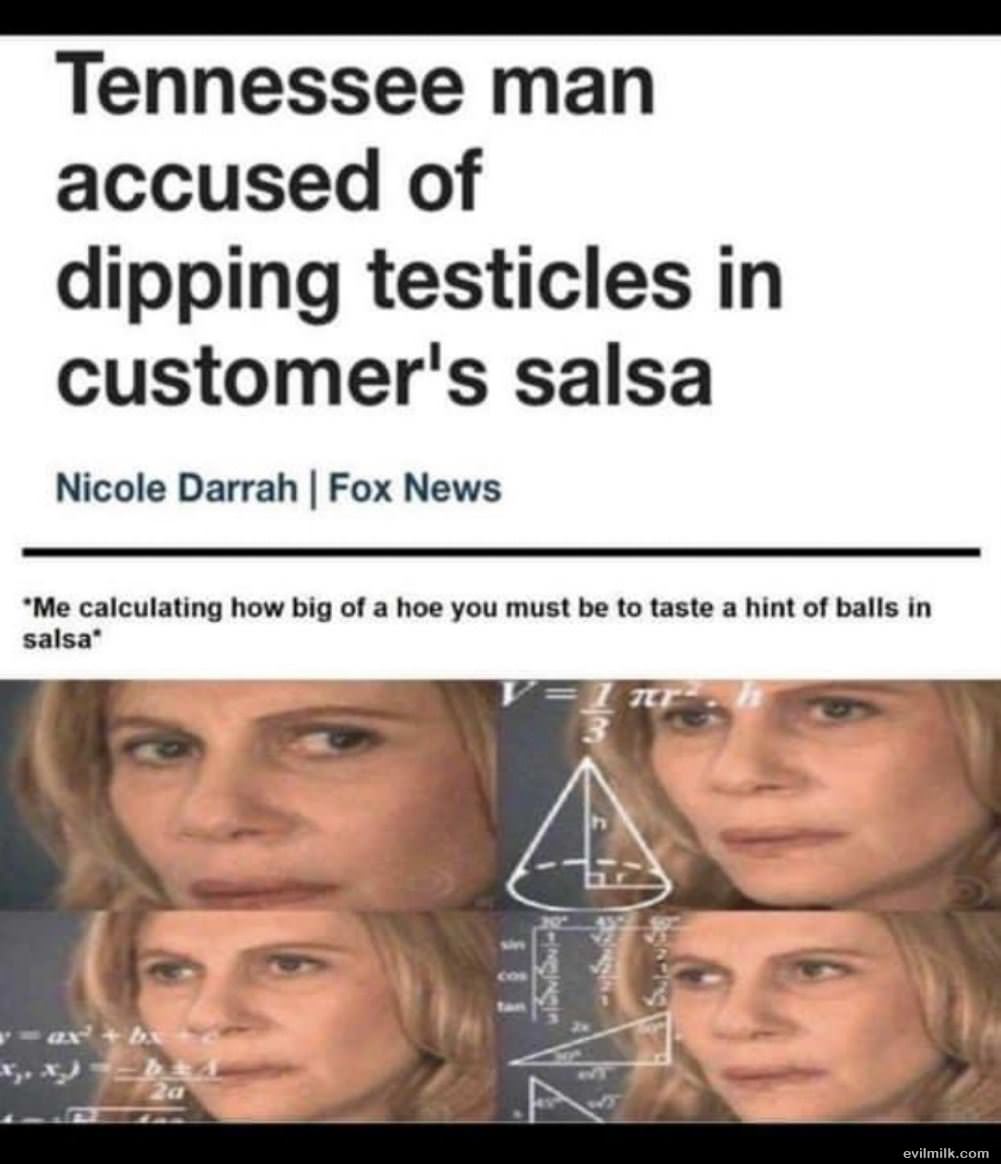Click the black divider line under byline
The height and width of the screenshot is (1164, 1001).
point(500,552)
